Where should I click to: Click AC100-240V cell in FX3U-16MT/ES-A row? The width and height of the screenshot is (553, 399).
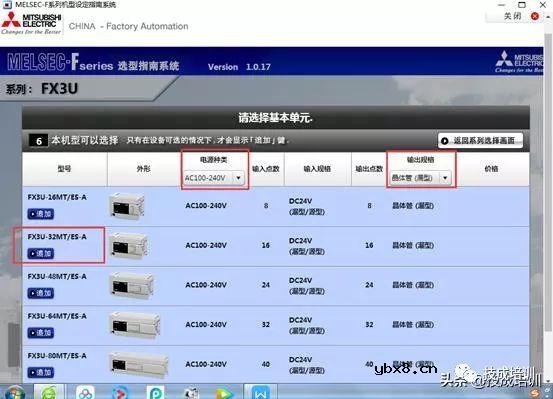pos(206,206)
